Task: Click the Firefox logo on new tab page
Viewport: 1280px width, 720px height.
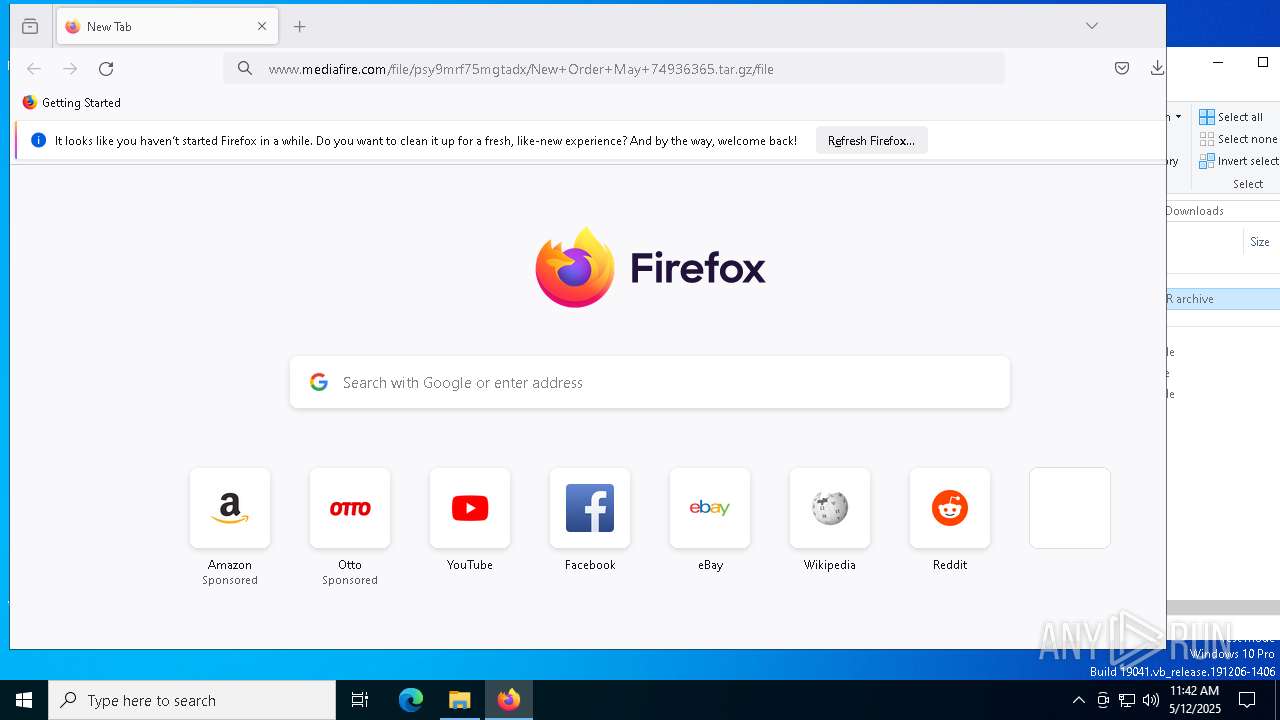Action: (650, 267)
